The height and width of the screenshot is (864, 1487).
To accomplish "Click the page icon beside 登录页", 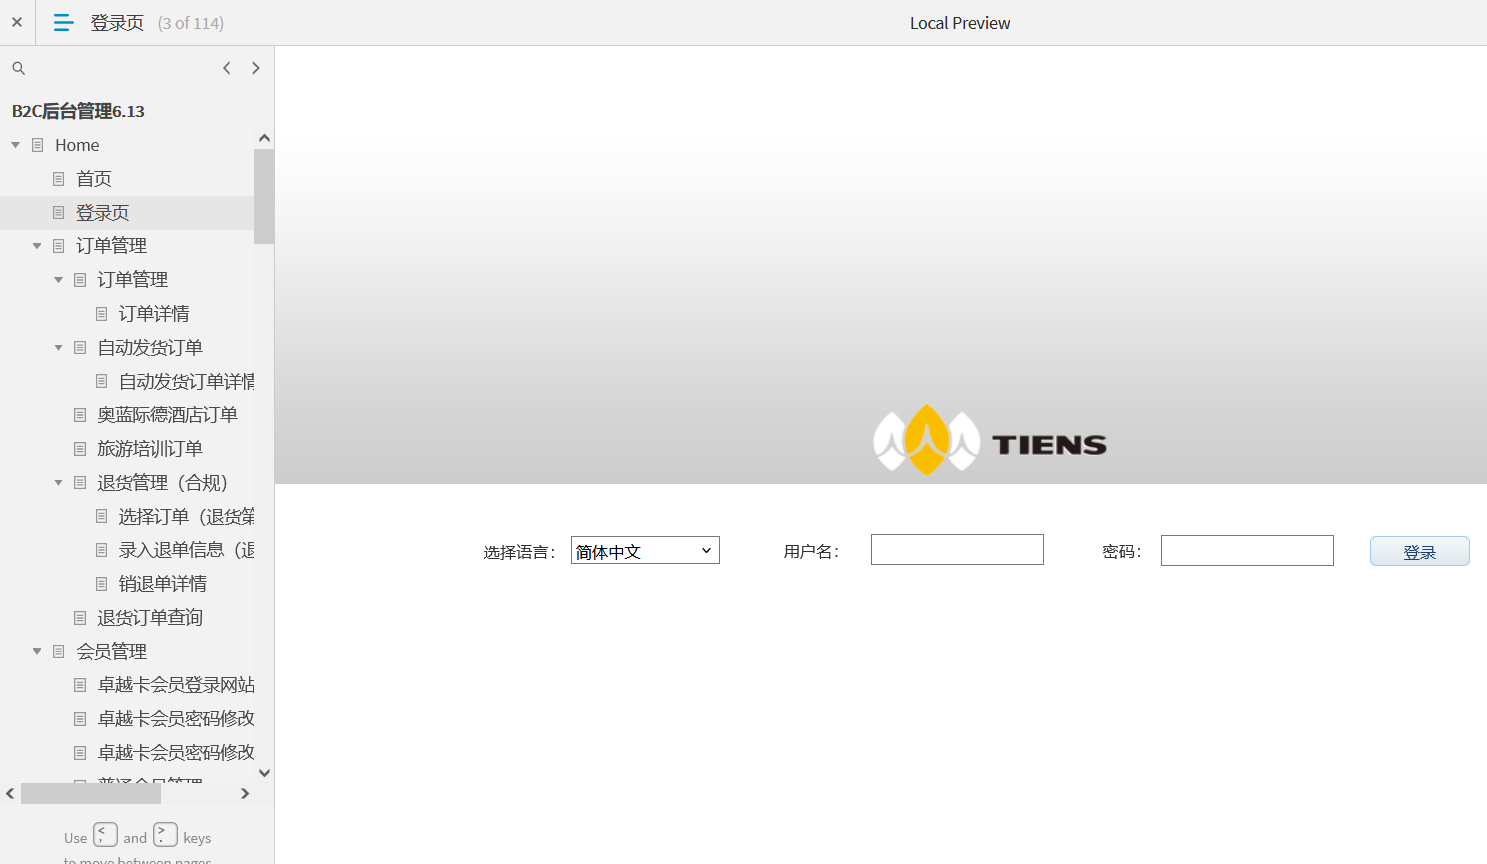I will click(59, 213).
